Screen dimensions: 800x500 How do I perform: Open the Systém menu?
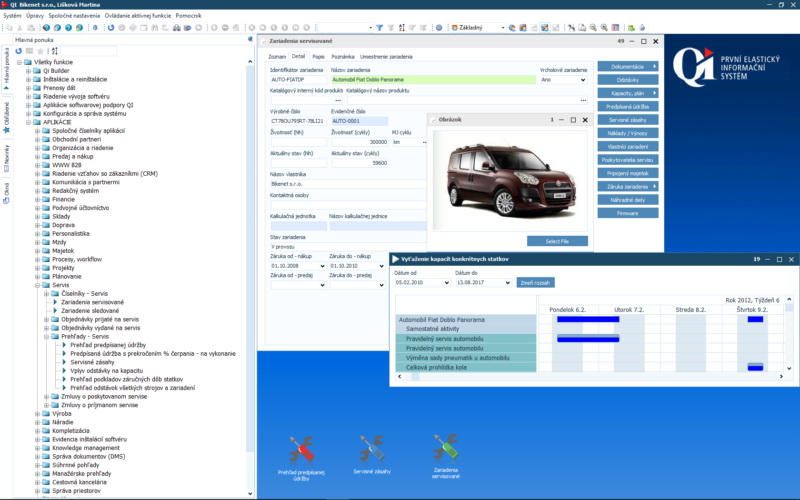(12, 16)
